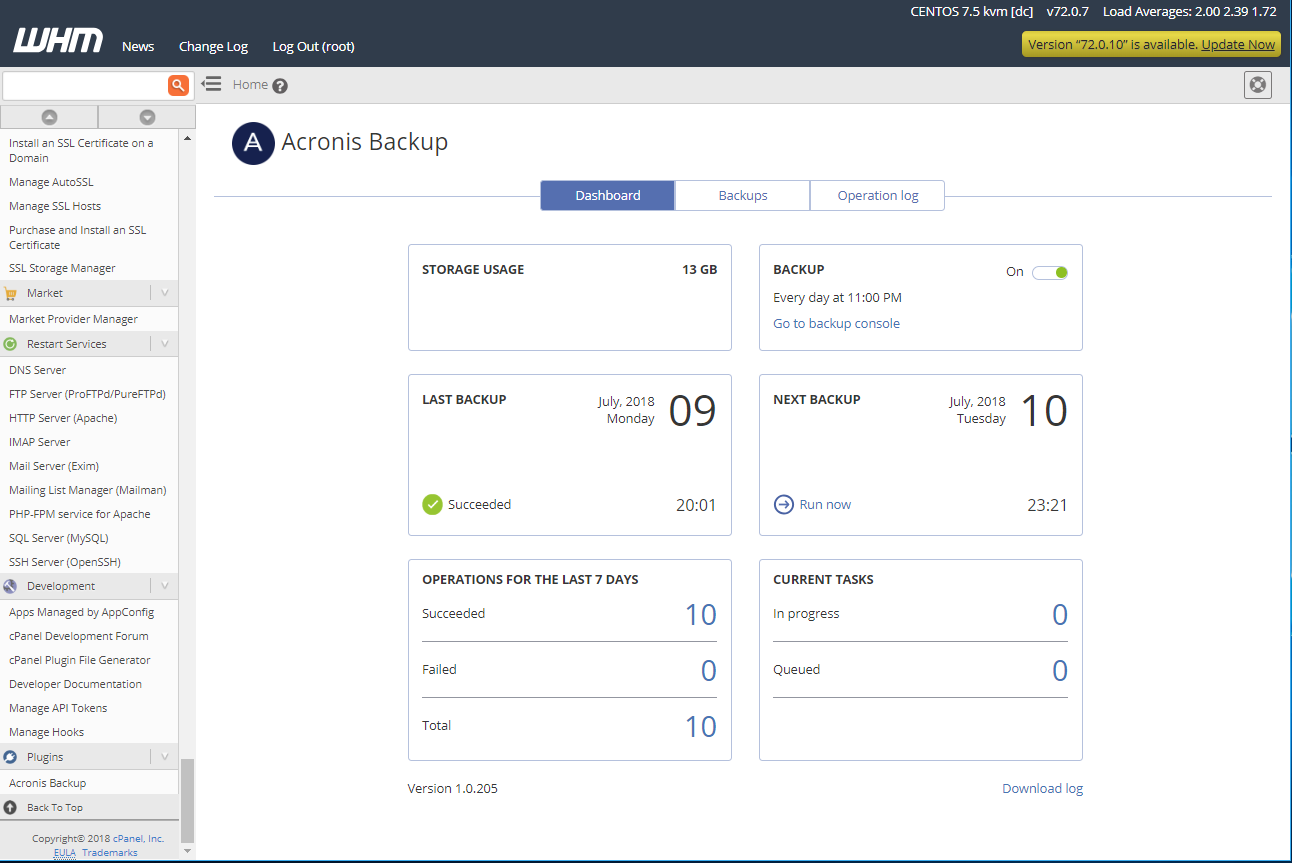Screen dimensions: 1292x863
Task: Open Developer Documentation
Action: 75,684
